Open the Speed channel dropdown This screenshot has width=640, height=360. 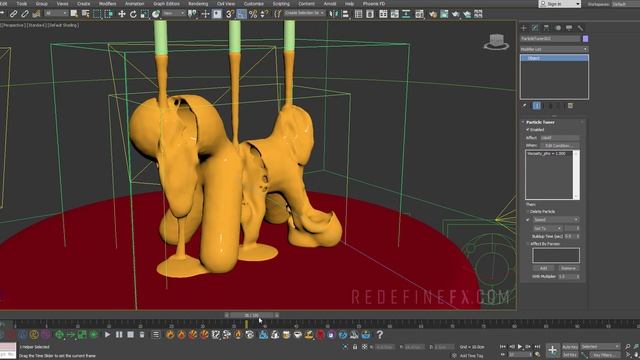tap(556, 220)
